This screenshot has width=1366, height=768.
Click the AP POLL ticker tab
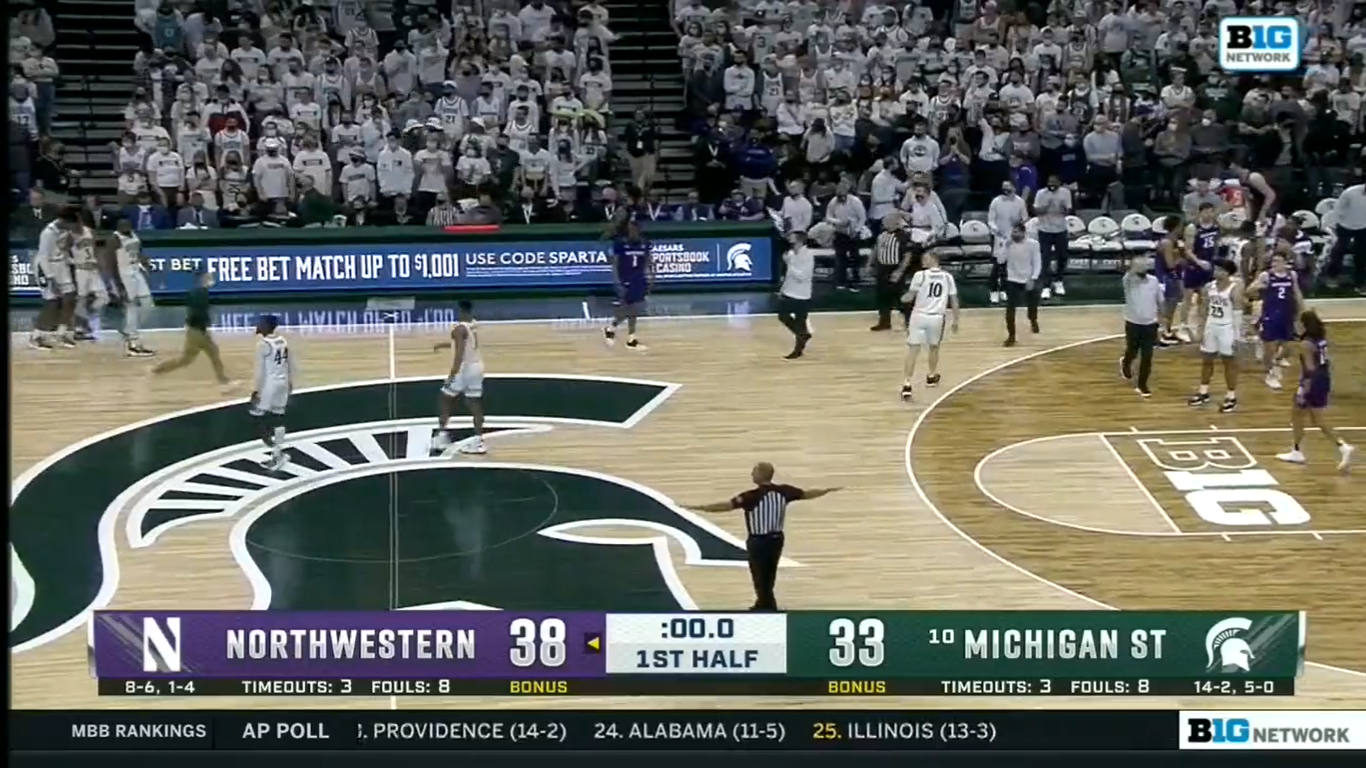tap(286, 731)
